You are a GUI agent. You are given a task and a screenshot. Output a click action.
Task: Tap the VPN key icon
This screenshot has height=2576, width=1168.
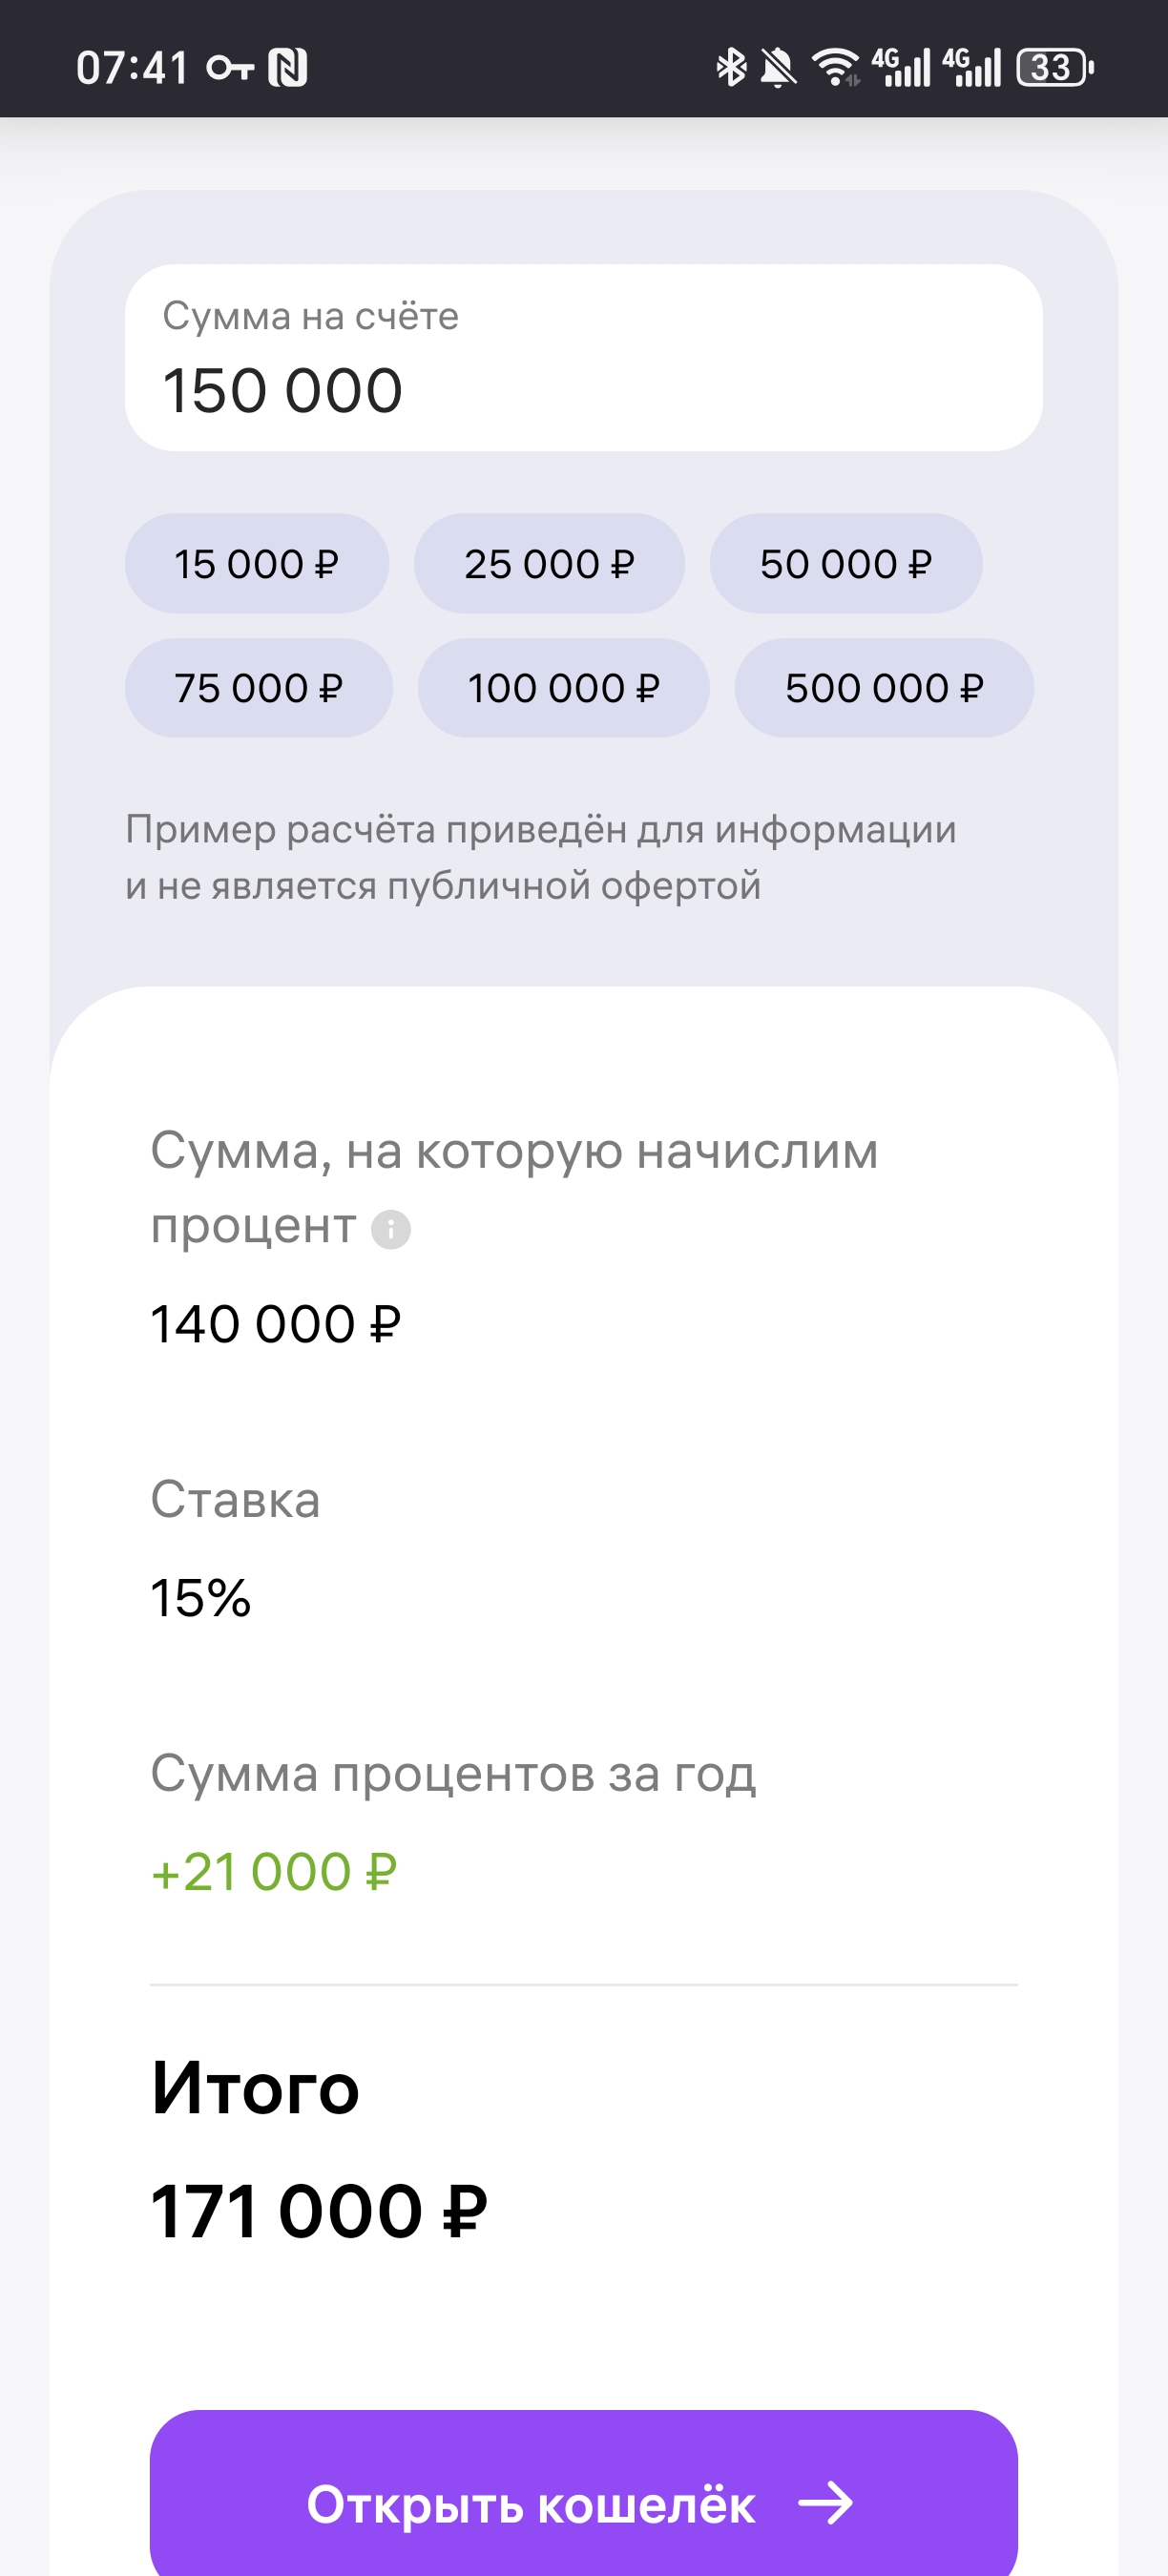(230, 68)
